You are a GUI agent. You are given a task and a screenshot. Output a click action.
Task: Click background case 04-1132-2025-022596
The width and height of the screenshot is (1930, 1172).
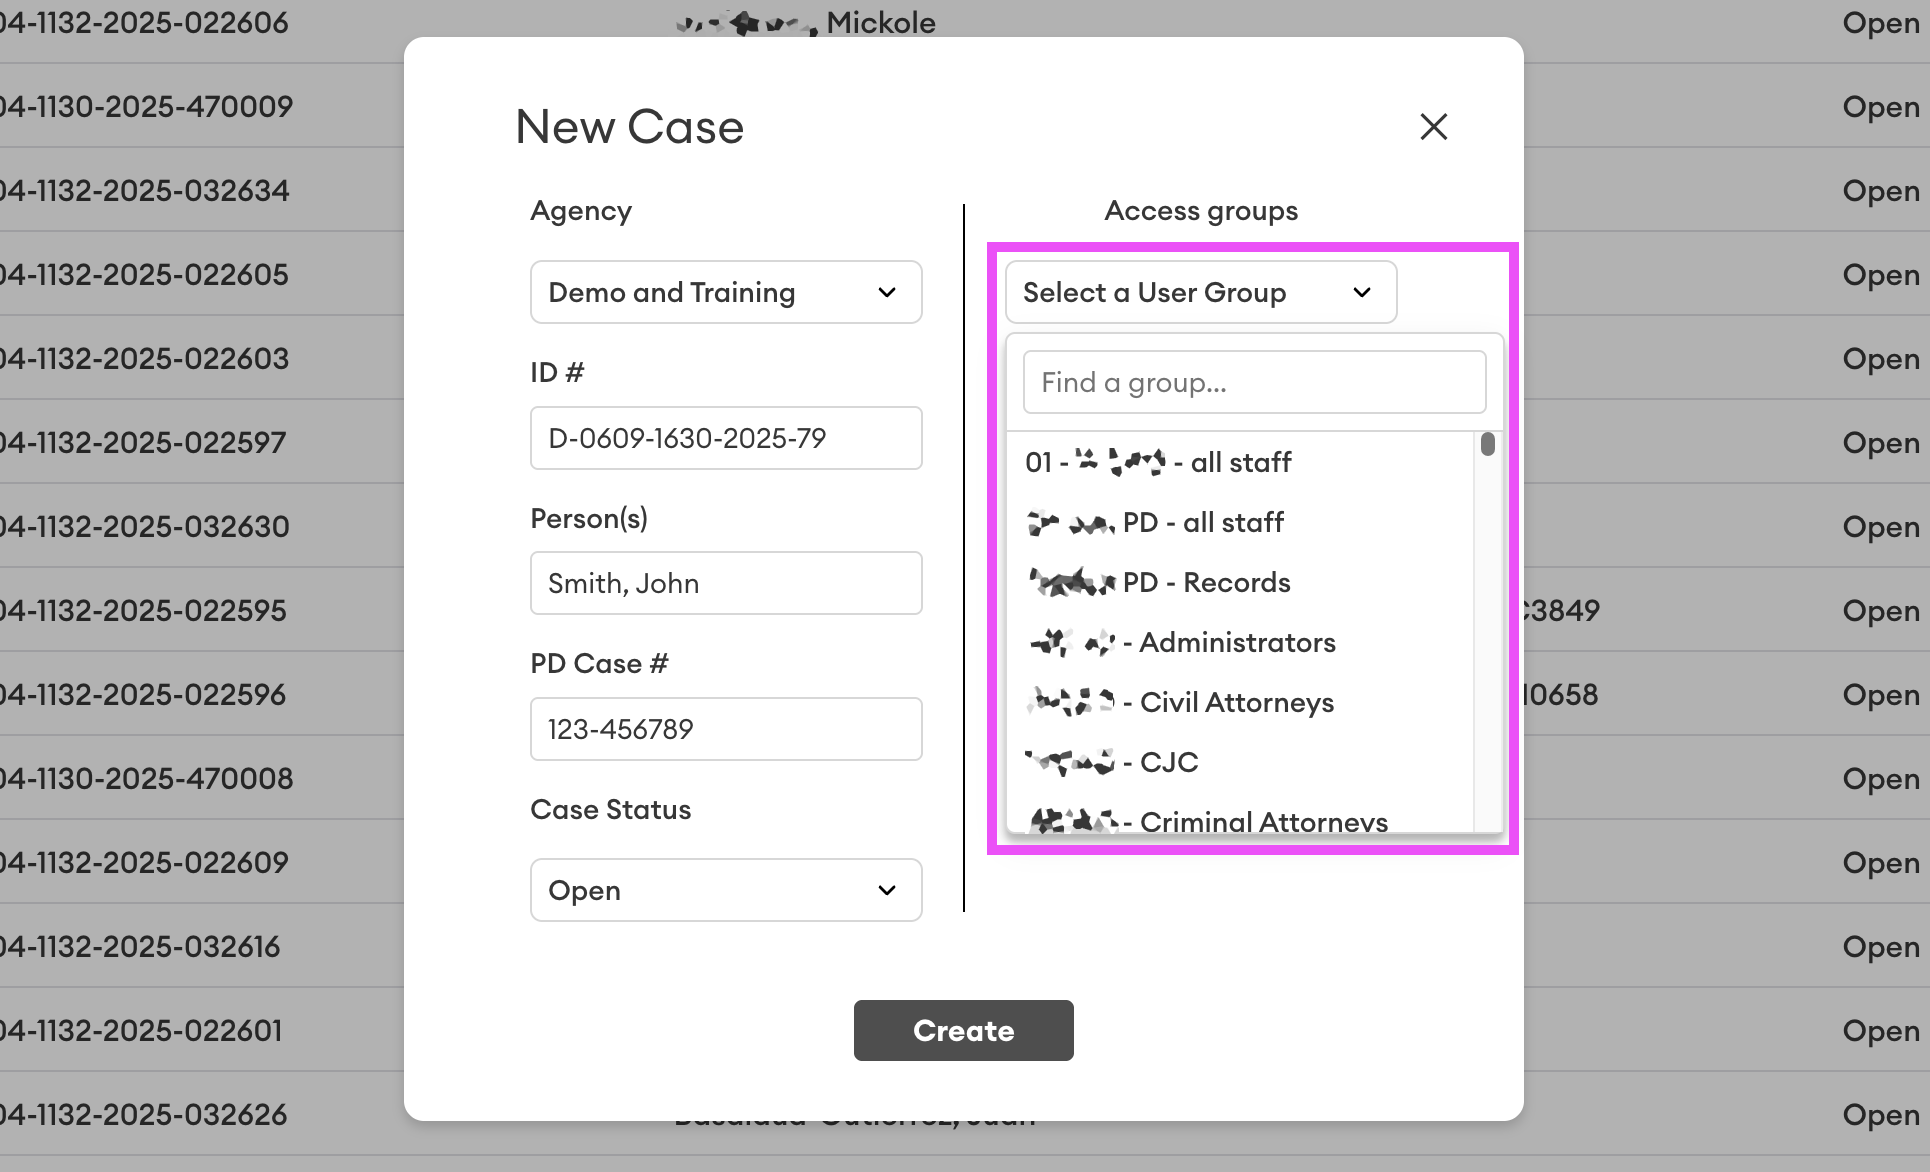pyautogui.click(x=143, y=694)
